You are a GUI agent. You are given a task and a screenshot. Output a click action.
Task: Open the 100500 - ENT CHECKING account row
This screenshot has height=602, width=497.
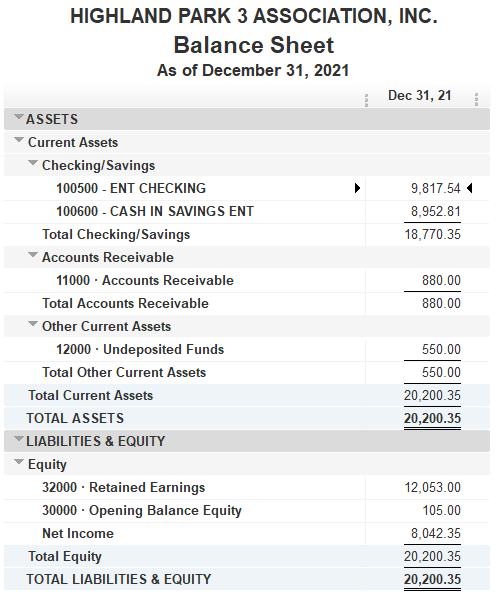click(x=246, y=189)
